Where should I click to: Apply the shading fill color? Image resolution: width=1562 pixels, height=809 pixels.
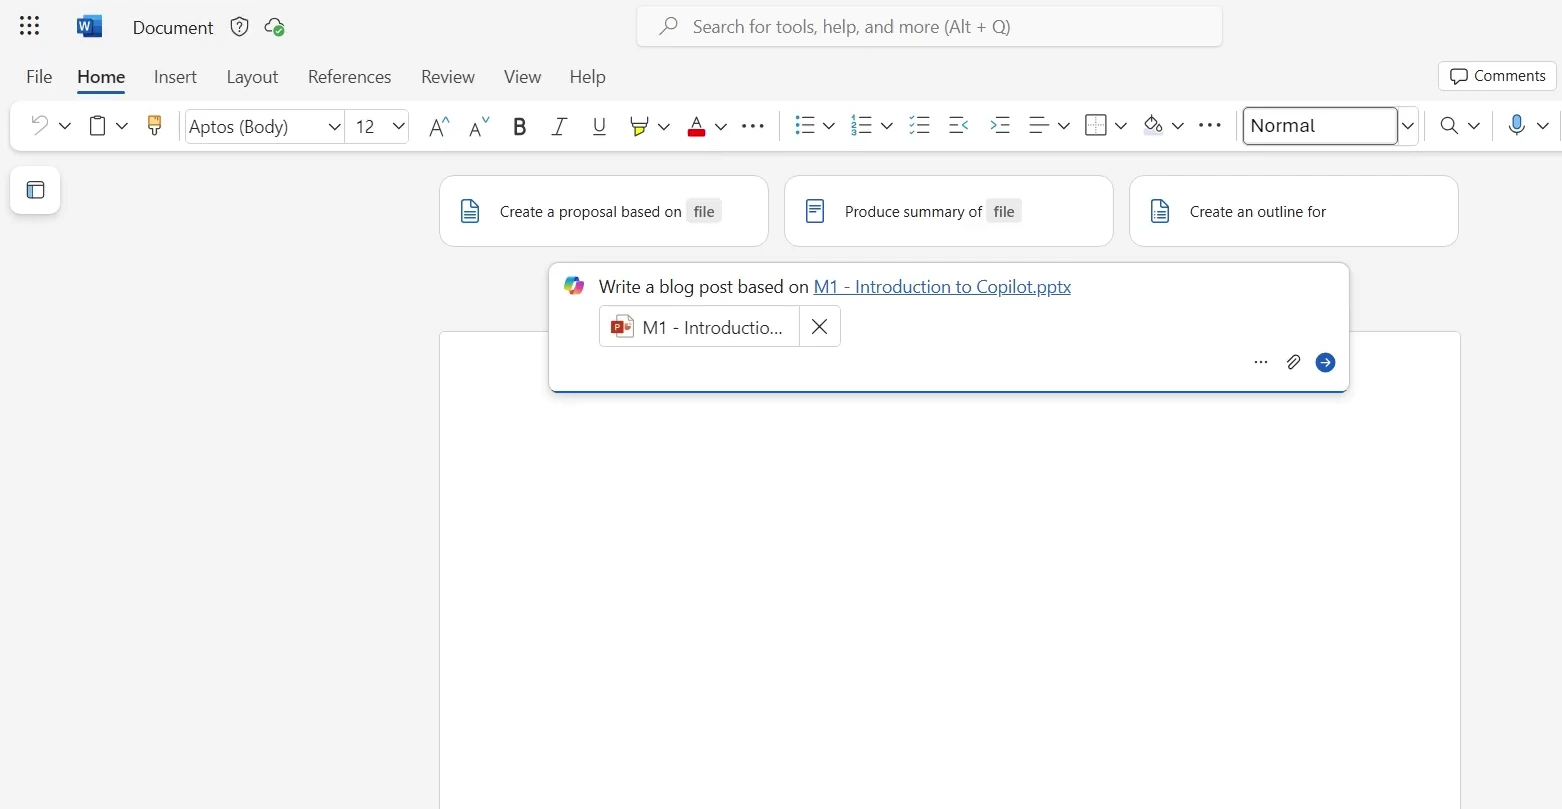pos(1153,126)
